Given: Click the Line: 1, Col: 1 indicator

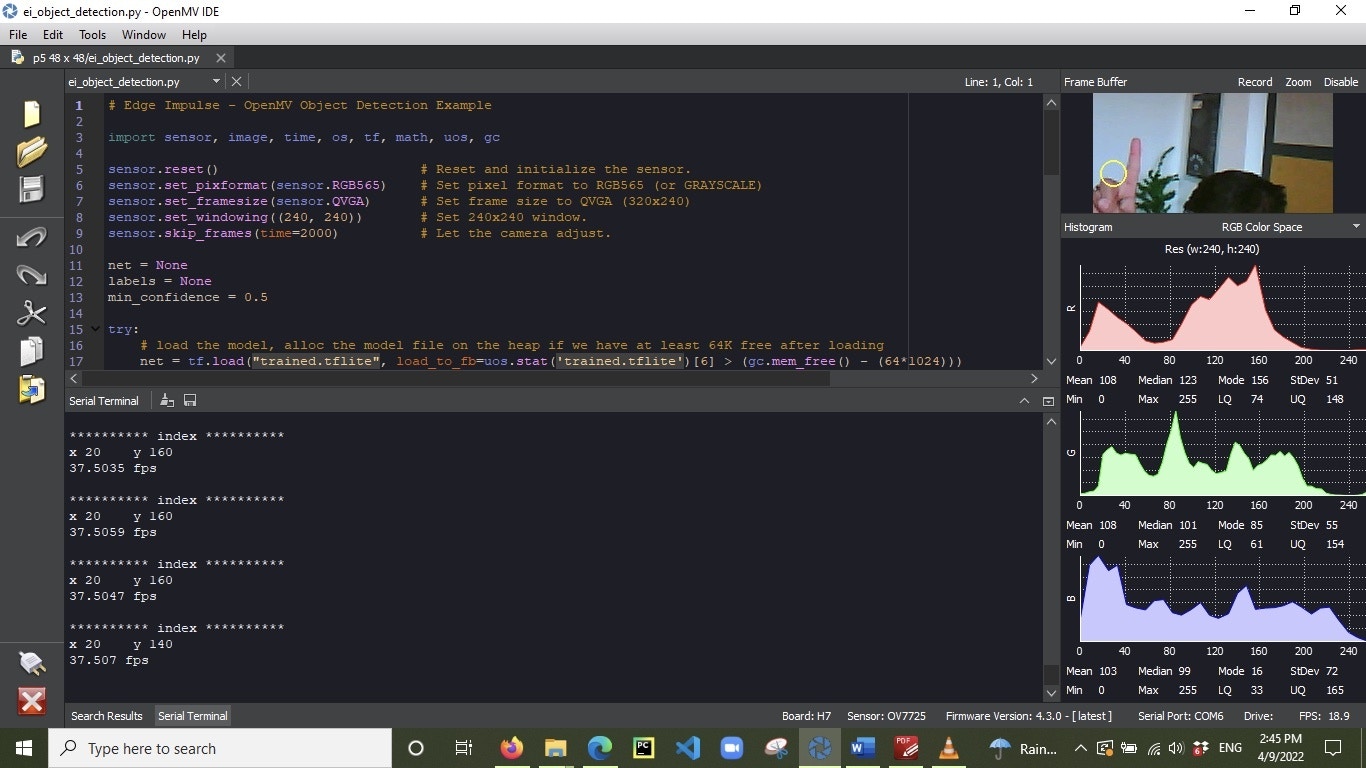Looking at the screenshot, I should (999, 82).
